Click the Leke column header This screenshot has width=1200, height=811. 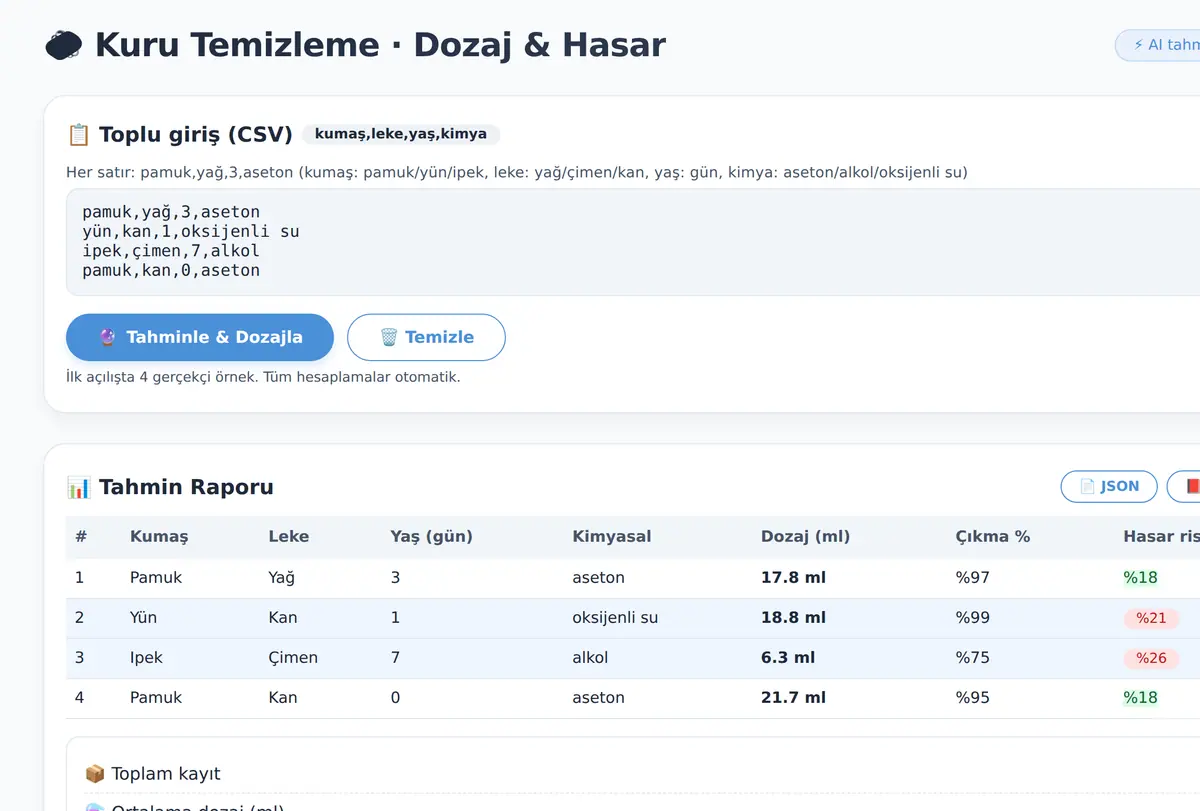[x=289, y=536]
